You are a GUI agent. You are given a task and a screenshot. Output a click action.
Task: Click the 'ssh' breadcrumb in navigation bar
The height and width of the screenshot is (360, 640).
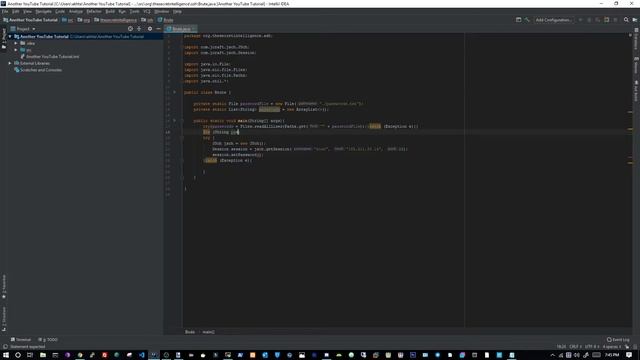tap(147, 20)
